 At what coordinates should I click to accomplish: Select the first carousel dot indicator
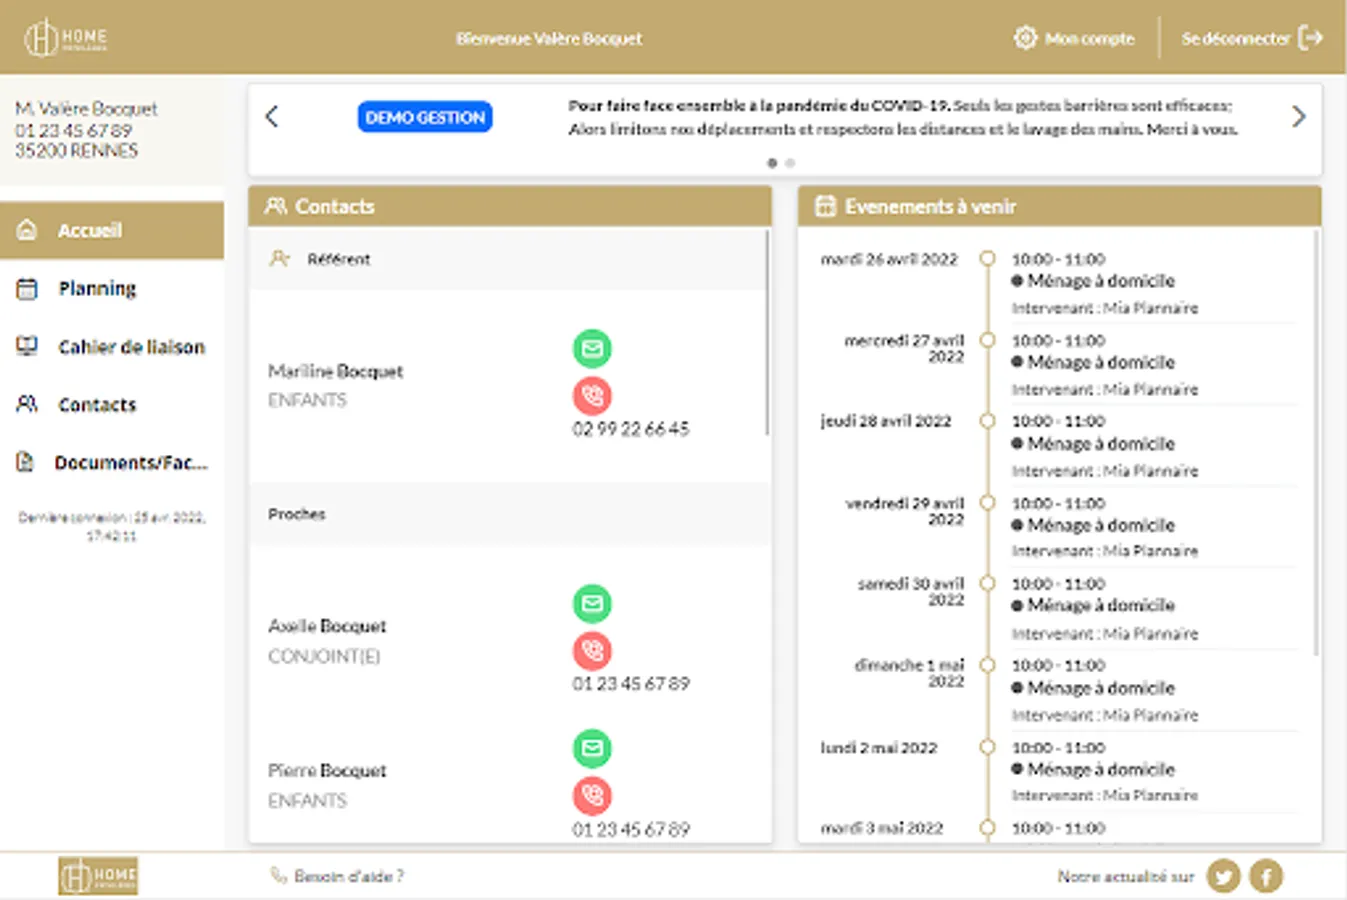(x=772, y=163)
